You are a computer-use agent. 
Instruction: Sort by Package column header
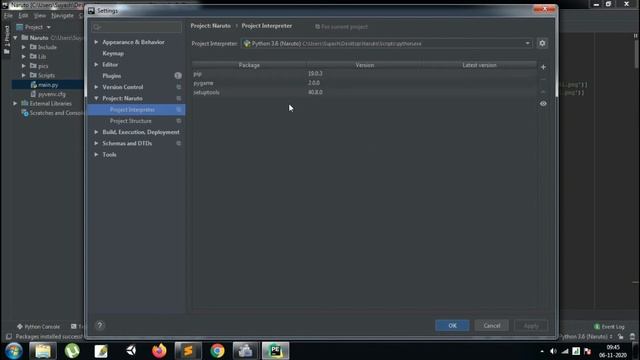coord(249,65)
